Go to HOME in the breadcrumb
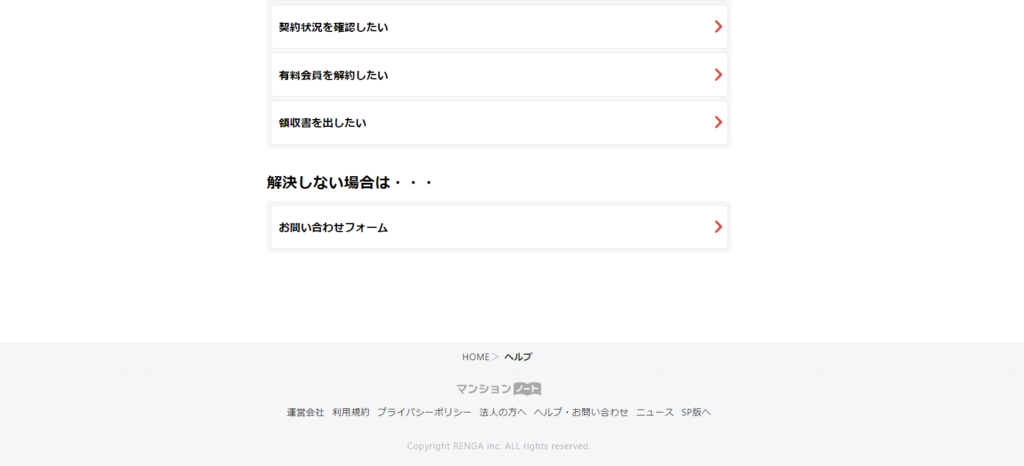The height and width of the screenshot is (466, 1024). [x=475, y=357]
